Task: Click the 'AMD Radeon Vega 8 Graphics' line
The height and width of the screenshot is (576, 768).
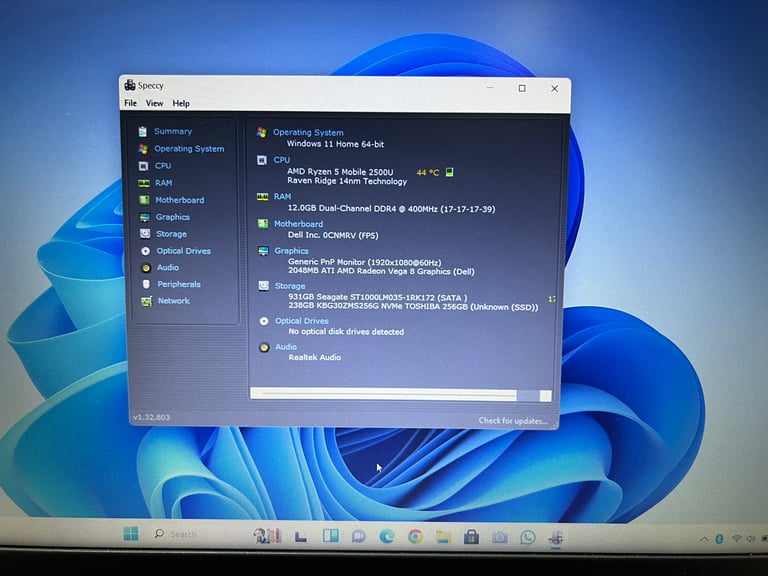Action: coord(382,271)
